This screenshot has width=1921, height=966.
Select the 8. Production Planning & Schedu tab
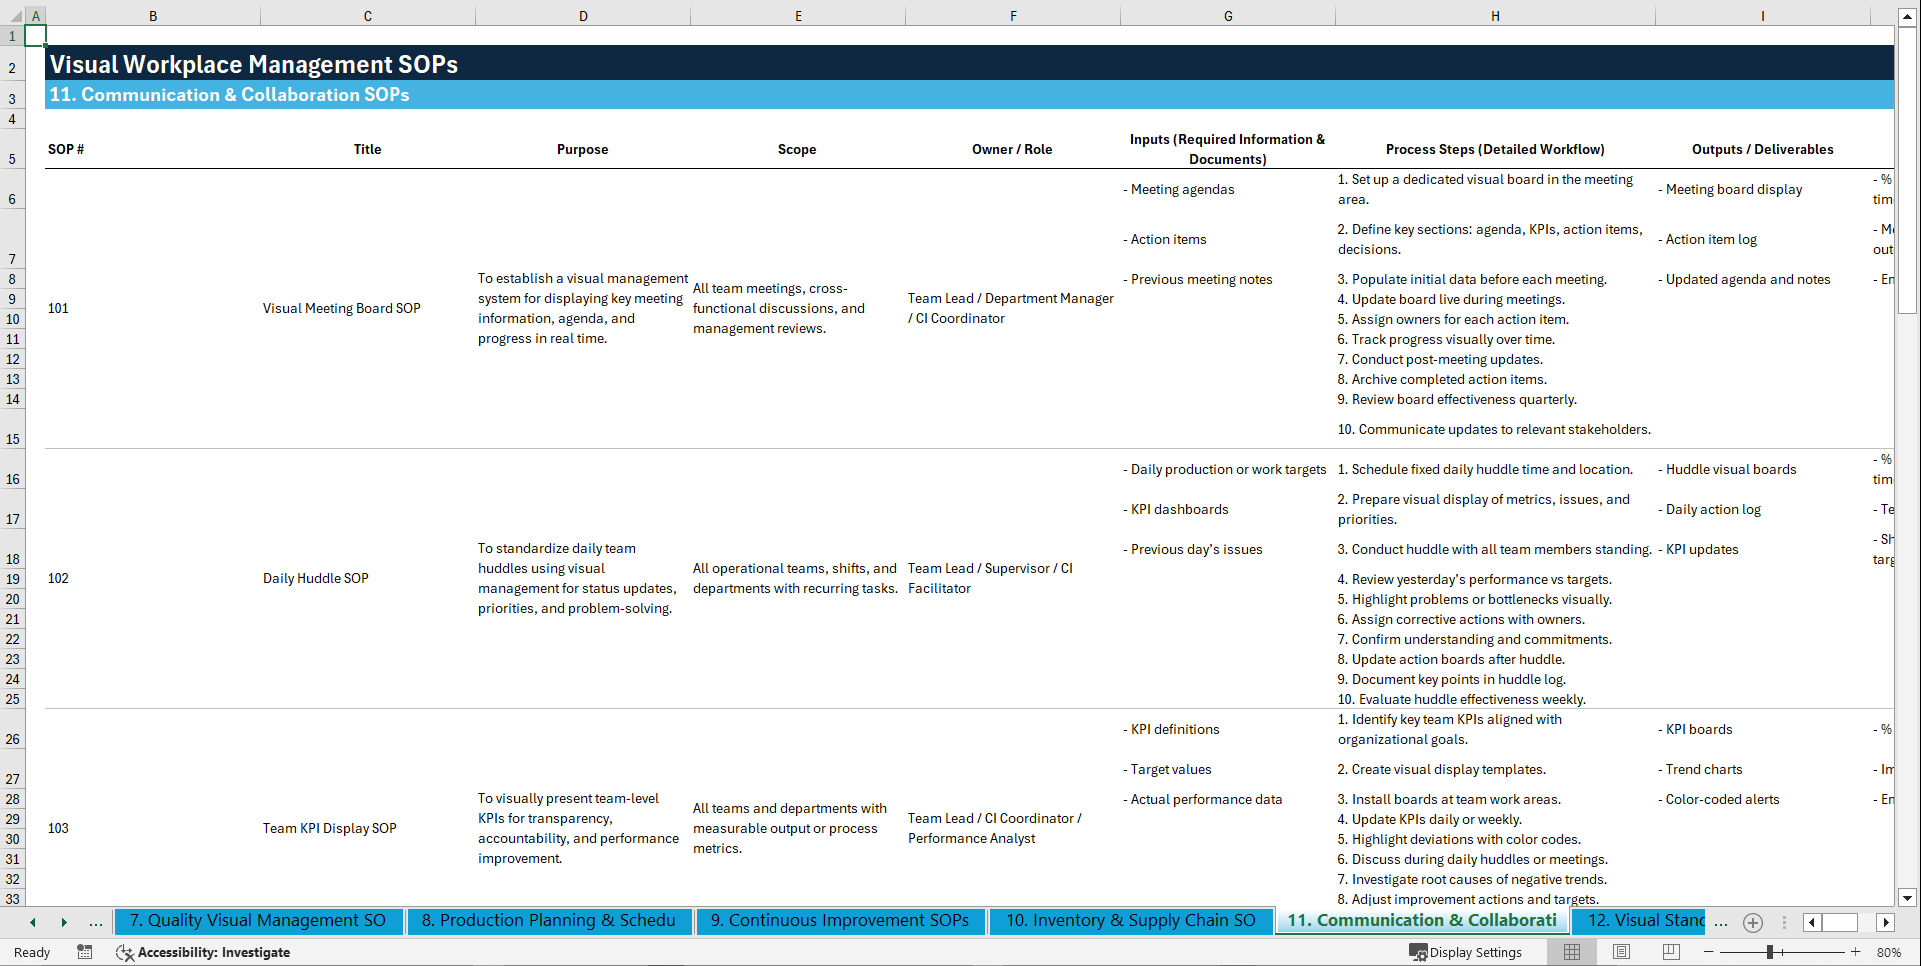(x=548, y=921)
